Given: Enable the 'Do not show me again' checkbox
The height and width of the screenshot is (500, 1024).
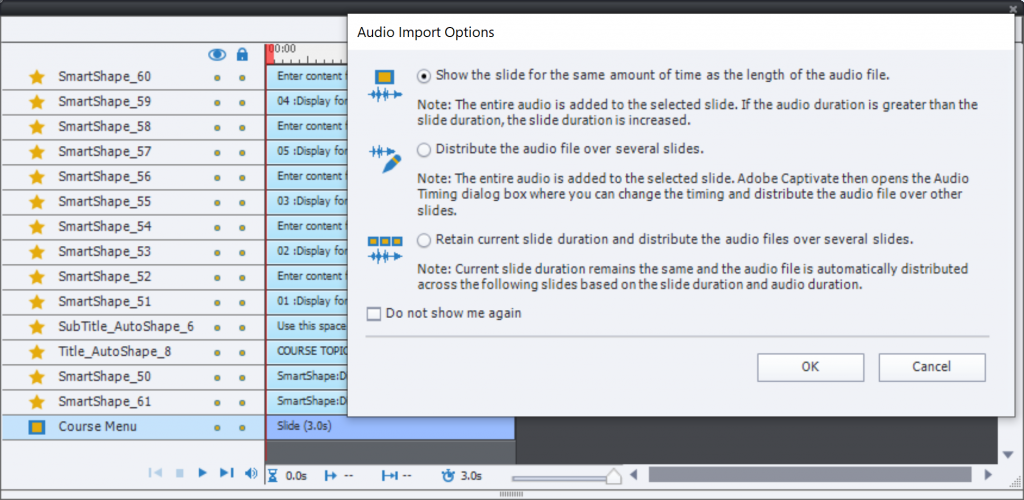Looking at the screenshot, I should (374, 314).
